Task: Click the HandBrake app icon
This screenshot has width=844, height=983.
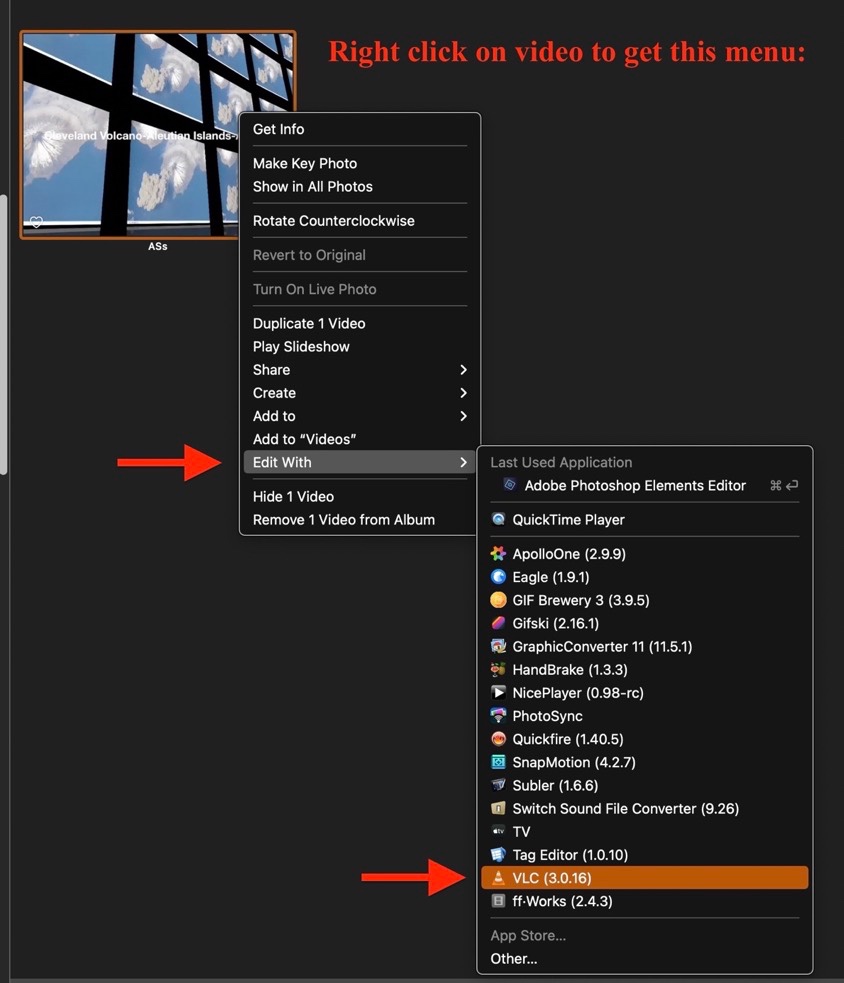Action: point(498,670)
